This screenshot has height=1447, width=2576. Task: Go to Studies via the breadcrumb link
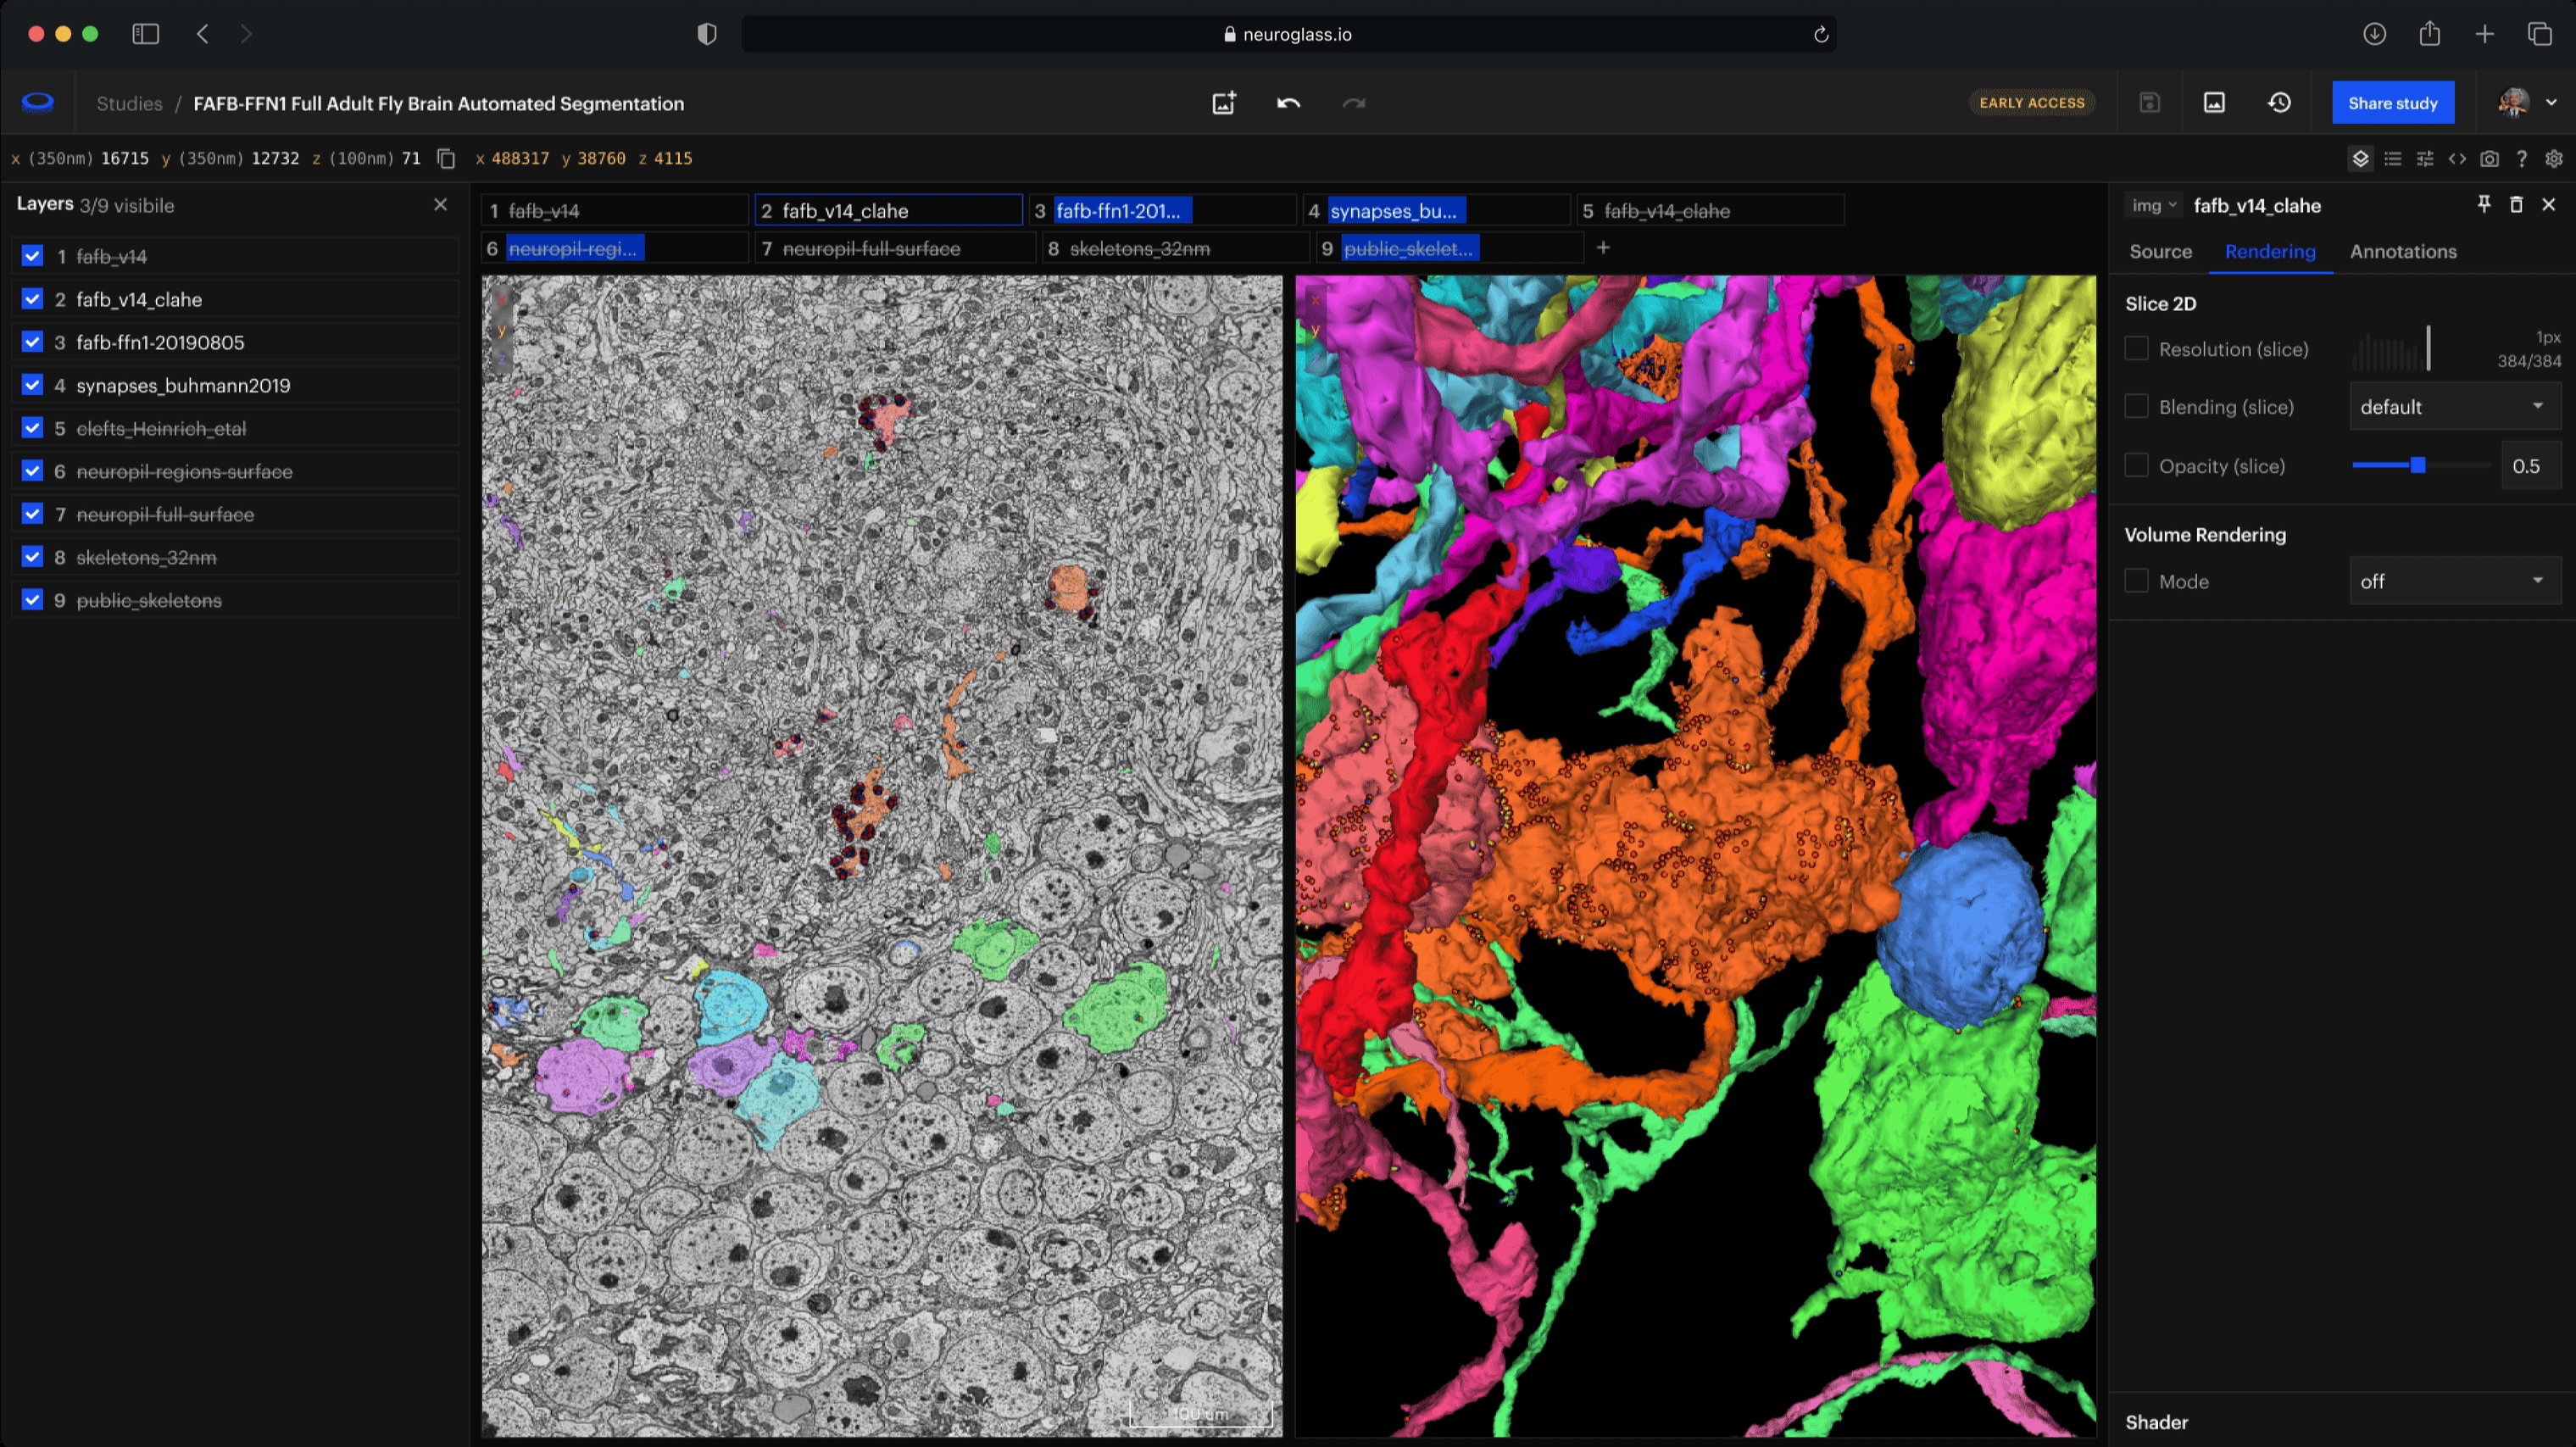(129, 102)
